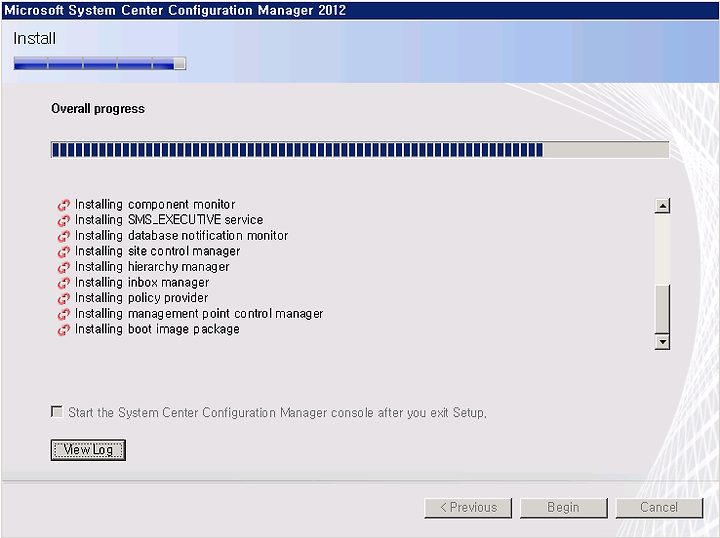The width and height of the screenshot is (720, 538).
Task: Click status icon beside boot image package
Action: point(63,330)
